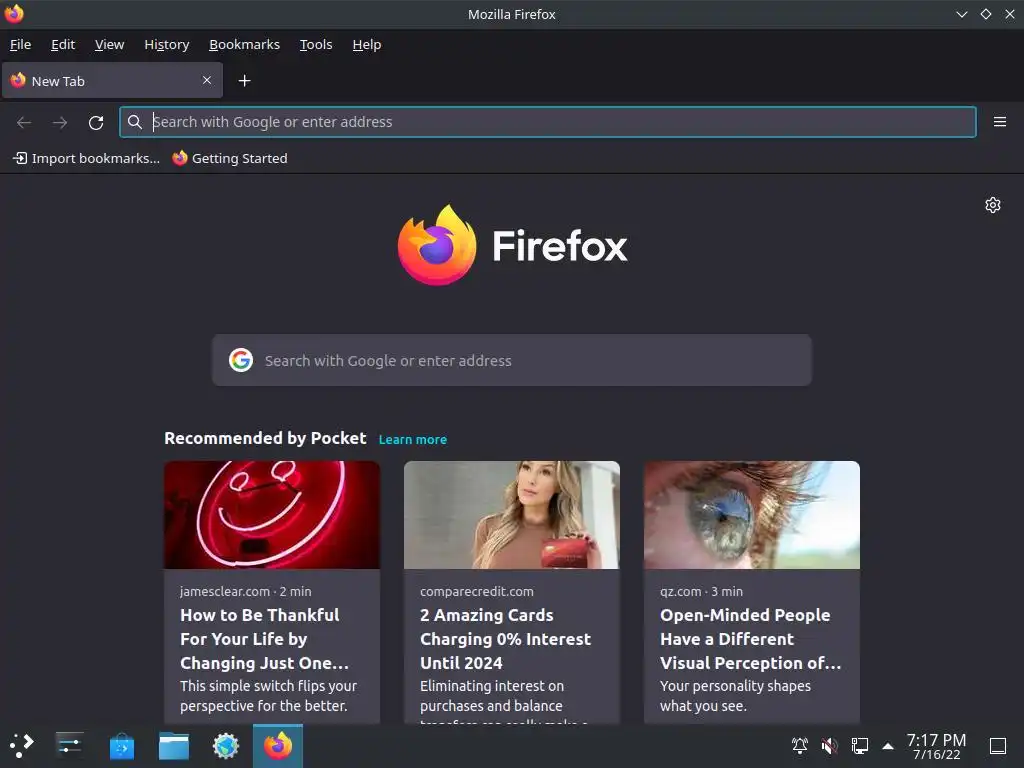Image resolution: width=1024 pixels, height=768 pixels.
Task: Open the Help menu
Action: [366, 44]
